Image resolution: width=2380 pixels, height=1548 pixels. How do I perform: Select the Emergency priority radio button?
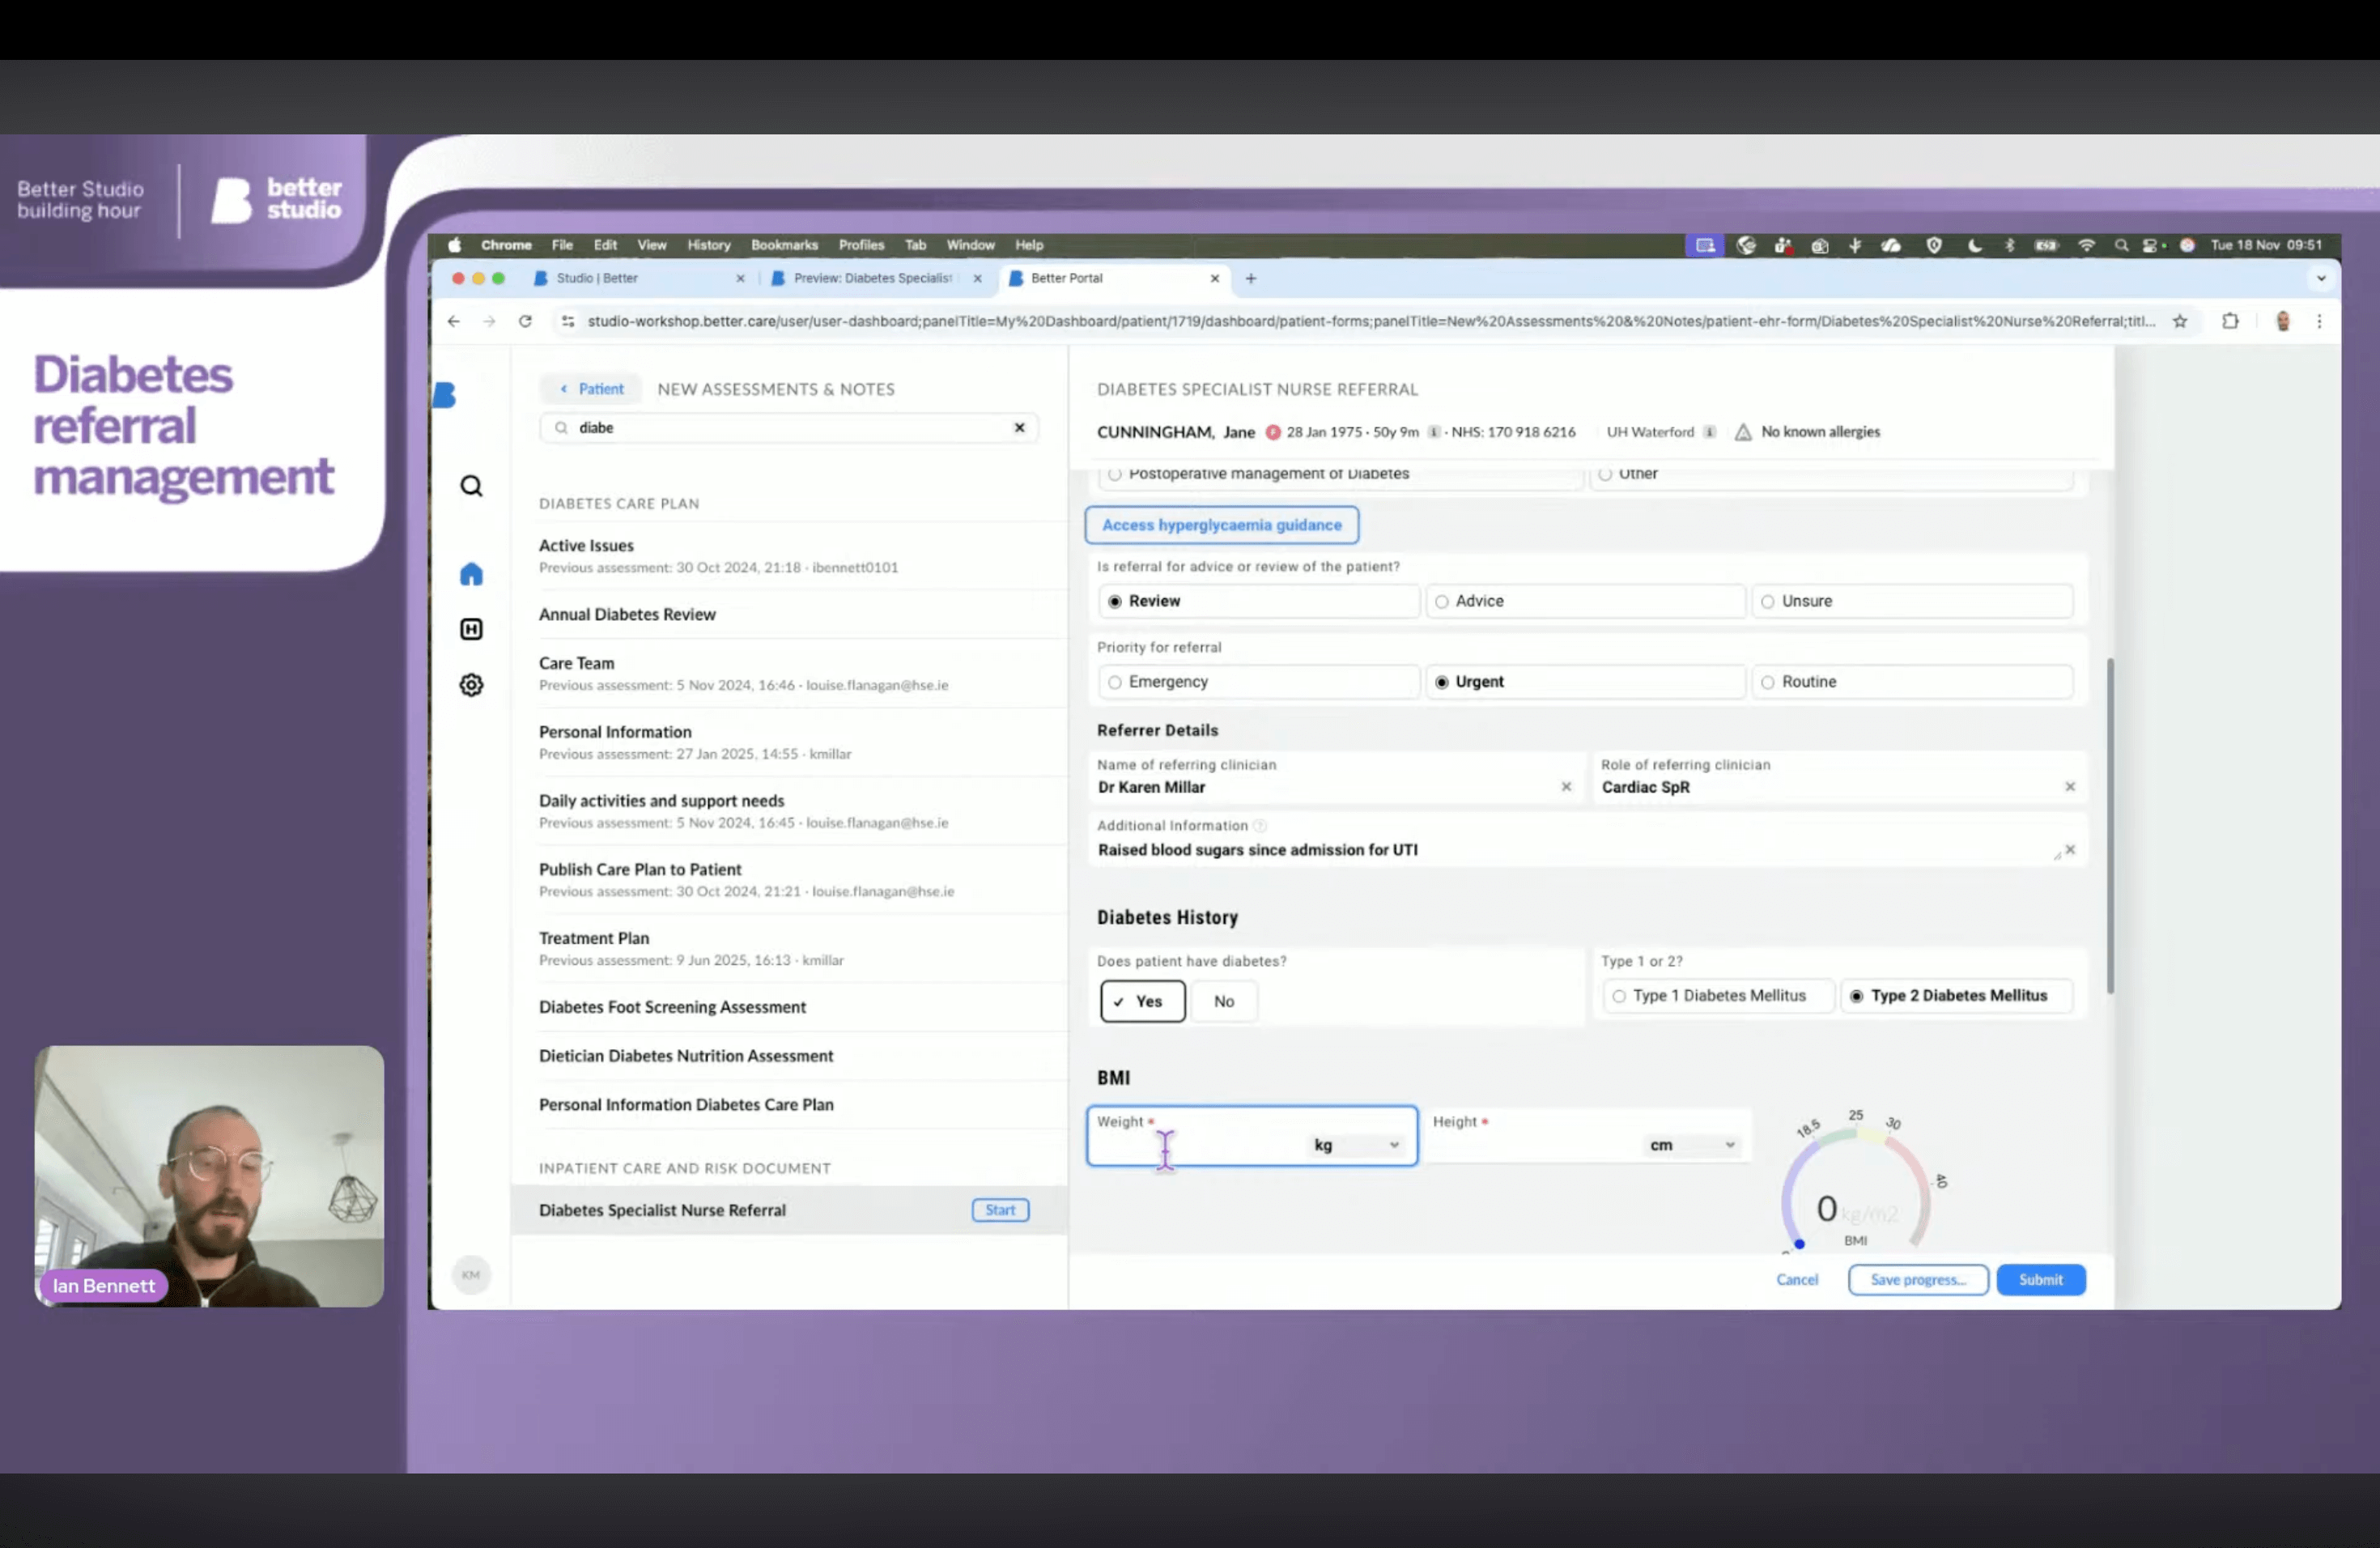coord(1115,682)
